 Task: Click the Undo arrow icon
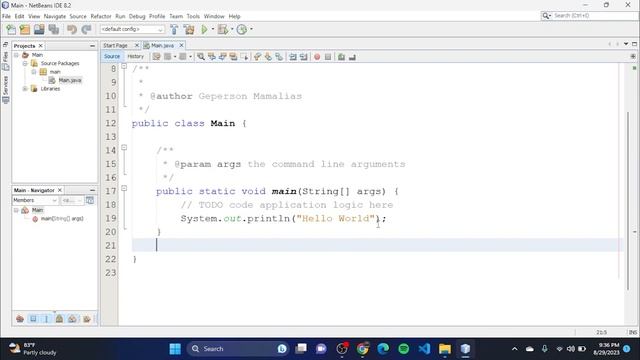coord(72,29)
